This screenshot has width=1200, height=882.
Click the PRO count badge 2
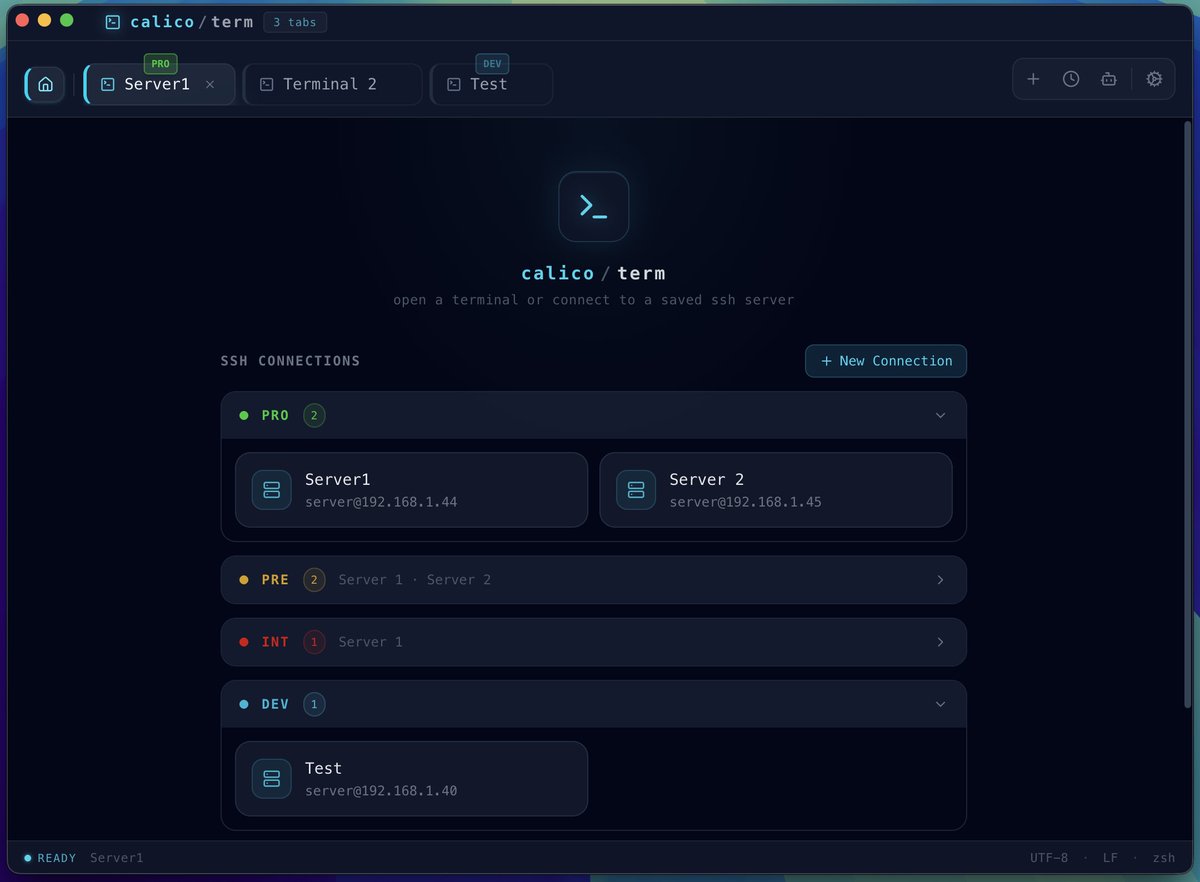click(x=314, y=415)
